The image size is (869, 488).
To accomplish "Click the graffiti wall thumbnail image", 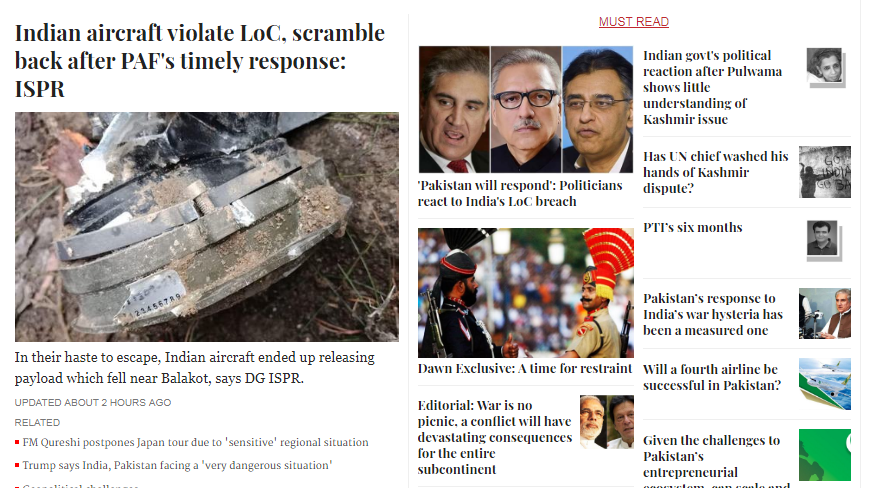I will pyautogui.click(x=825, y=172).
